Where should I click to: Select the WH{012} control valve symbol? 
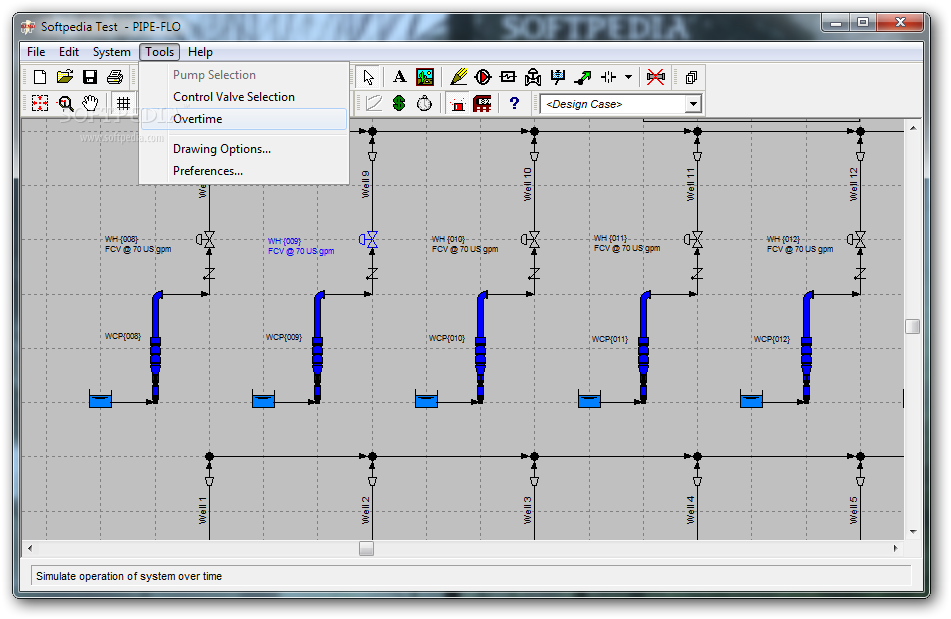point(856,239)
